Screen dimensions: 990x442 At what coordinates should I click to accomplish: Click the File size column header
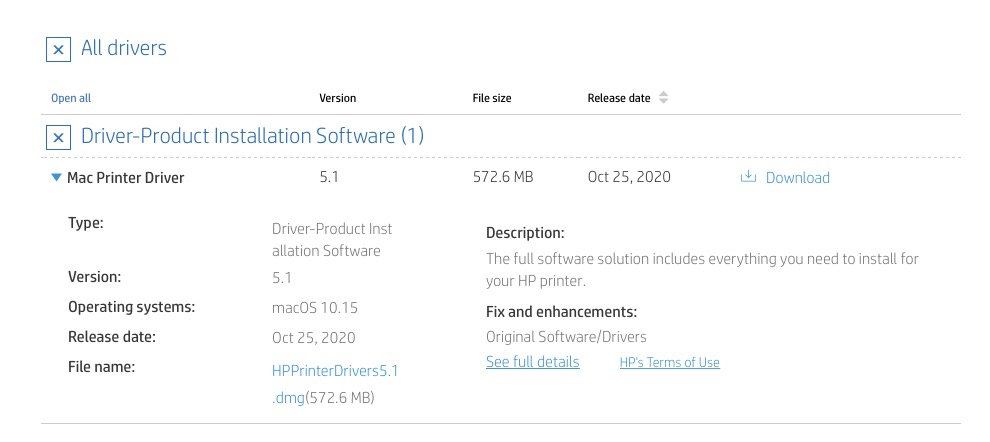tap(492, 98)
